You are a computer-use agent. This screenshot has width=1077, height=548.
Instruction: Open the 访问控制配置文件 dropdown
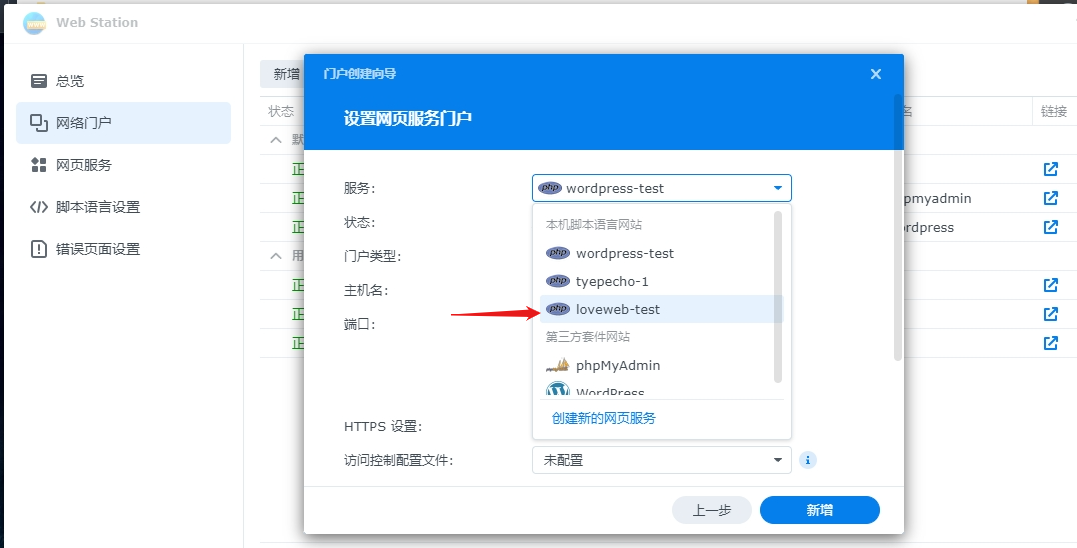click(x=661, y=460)
